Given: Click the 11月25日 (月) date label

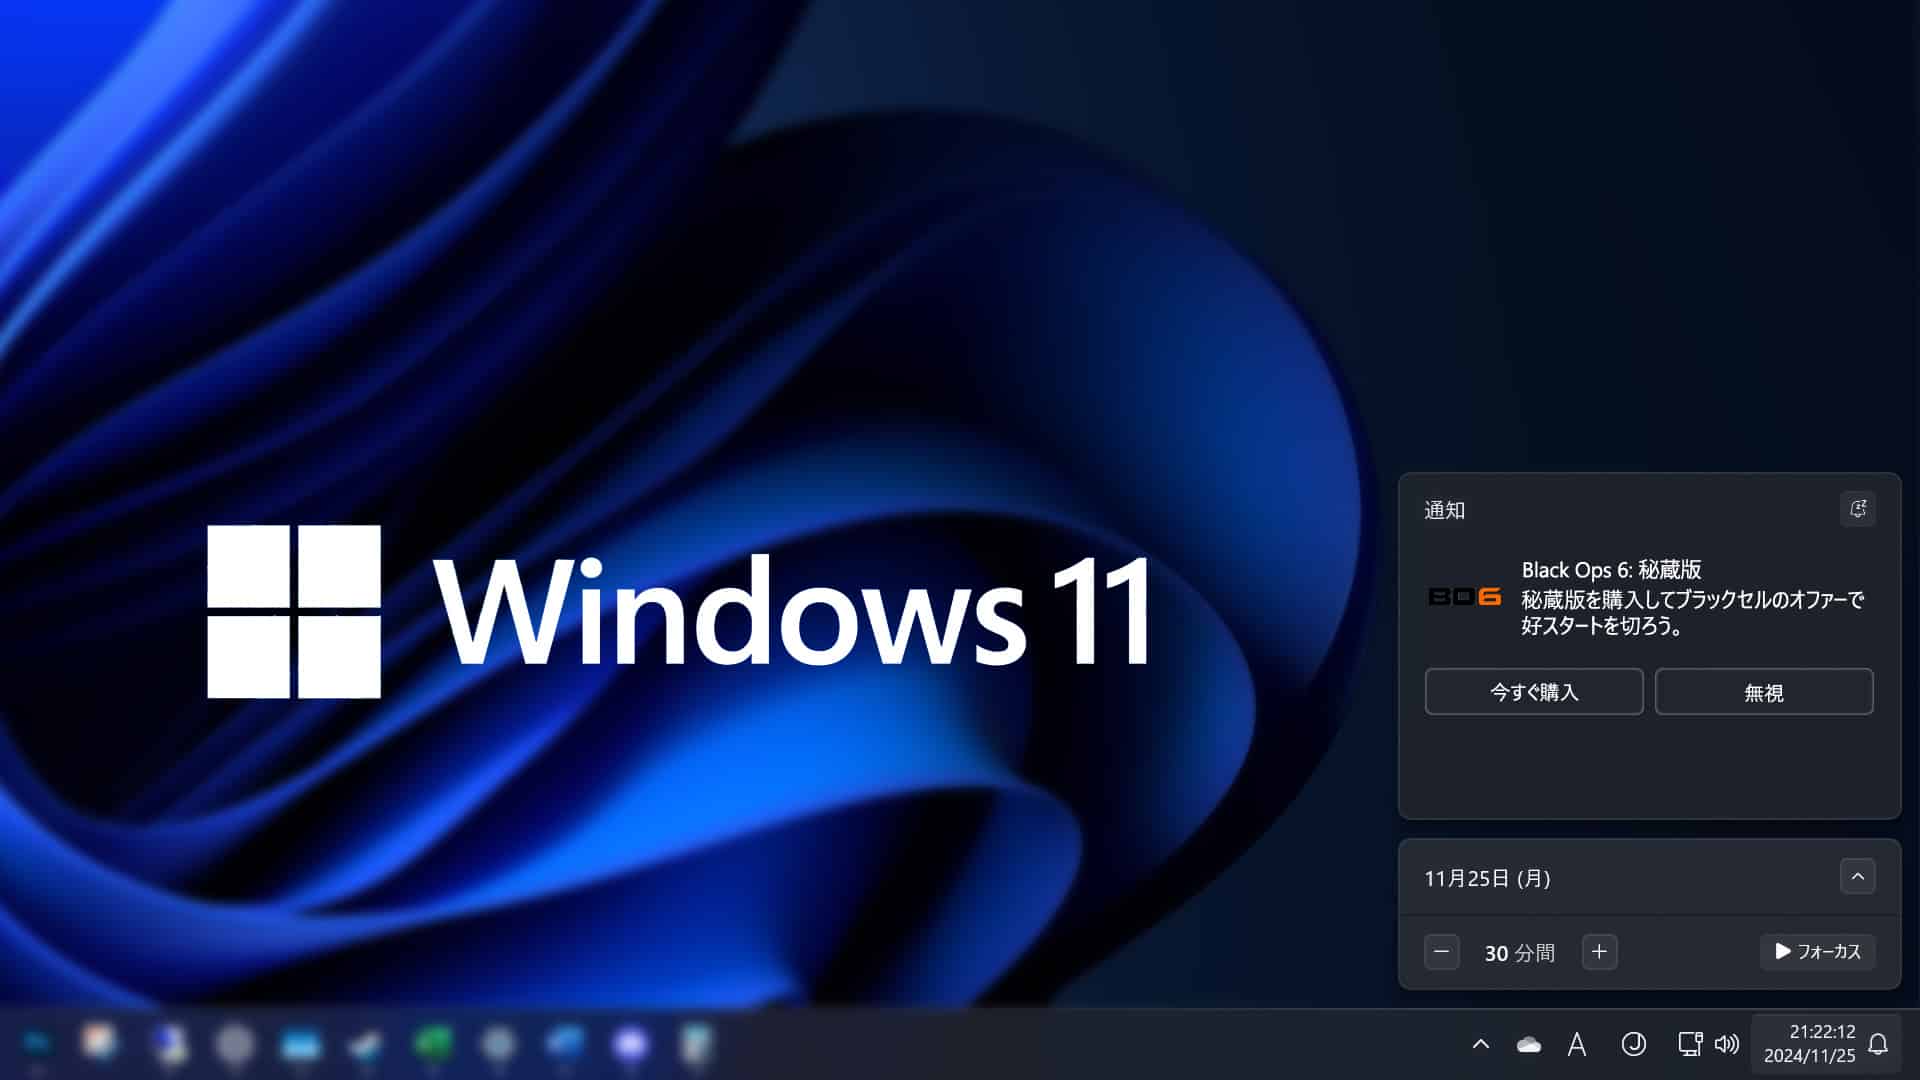Looking at the screenshot, I should pyautogui.click(x=1487, y=878).
